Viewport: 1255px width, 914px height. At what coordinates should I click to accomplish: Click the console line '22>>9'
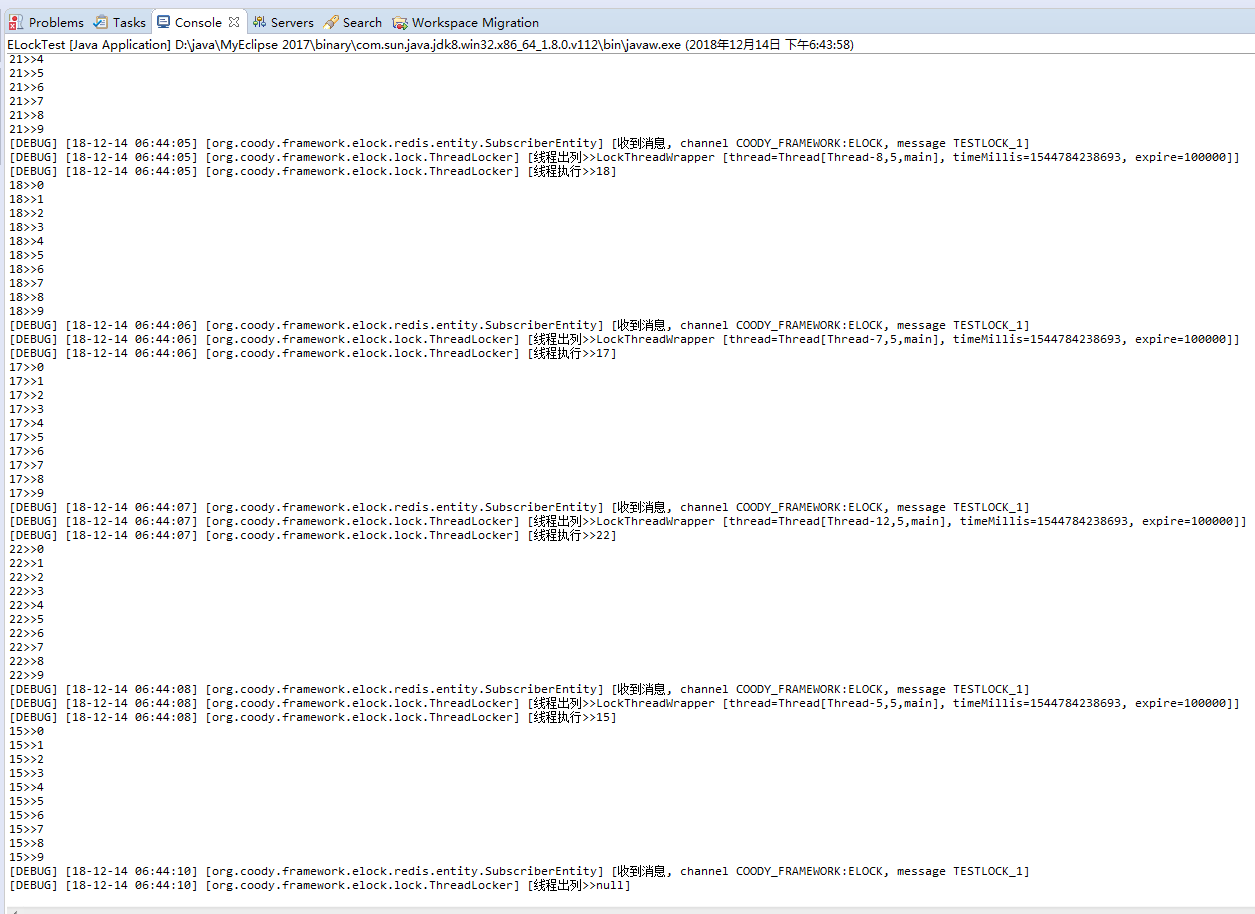coord(26,675)
